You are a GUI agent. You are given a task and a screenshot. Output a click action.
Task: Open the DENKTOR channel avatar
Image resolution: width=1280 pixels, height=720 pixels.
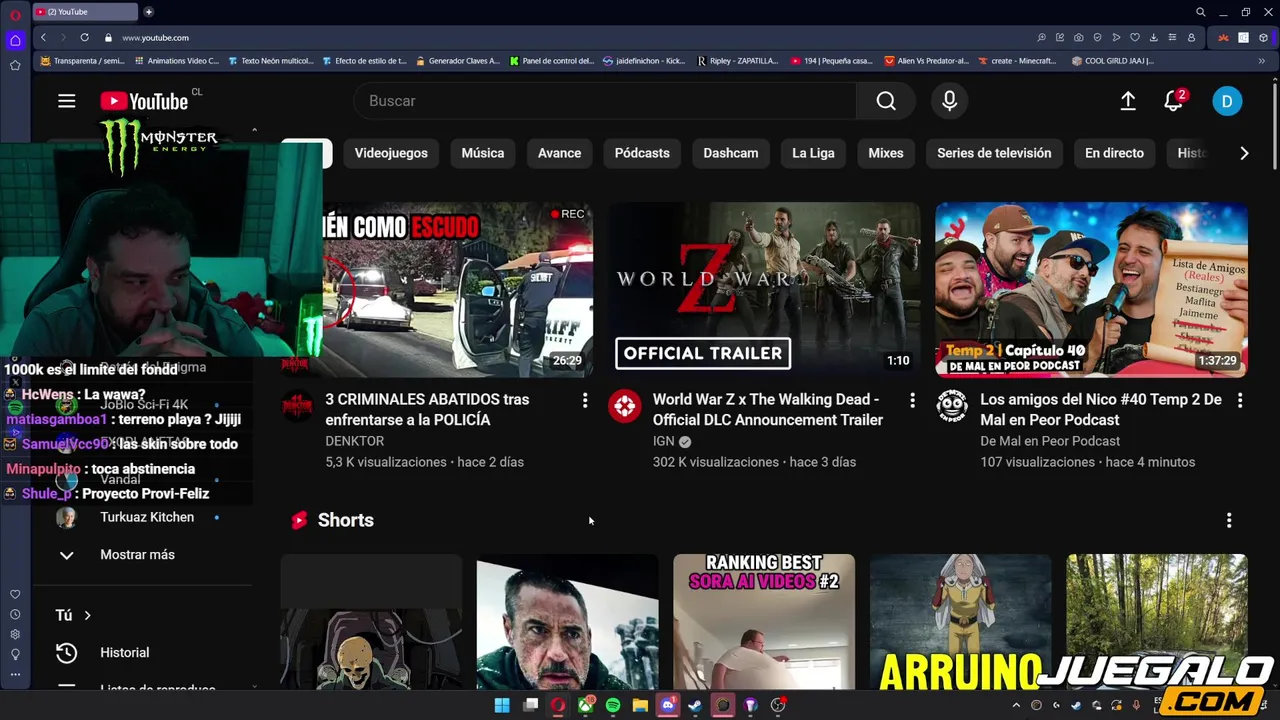click(297, 406)
